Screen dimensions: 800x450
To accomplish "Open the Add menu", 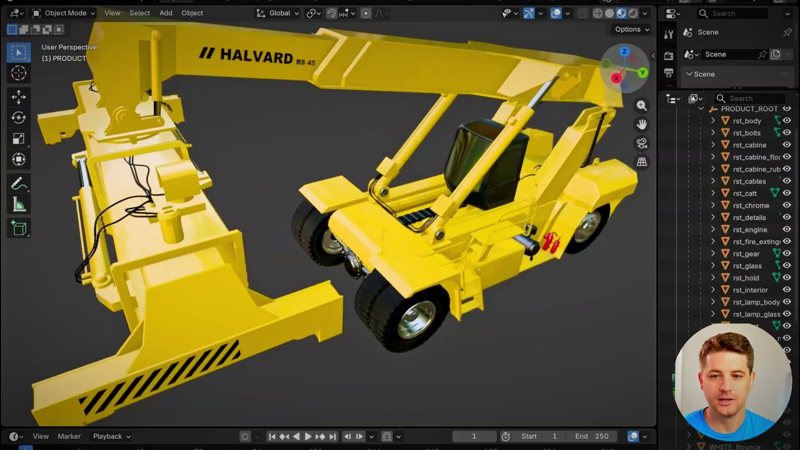I will click(x=166, y=13).
